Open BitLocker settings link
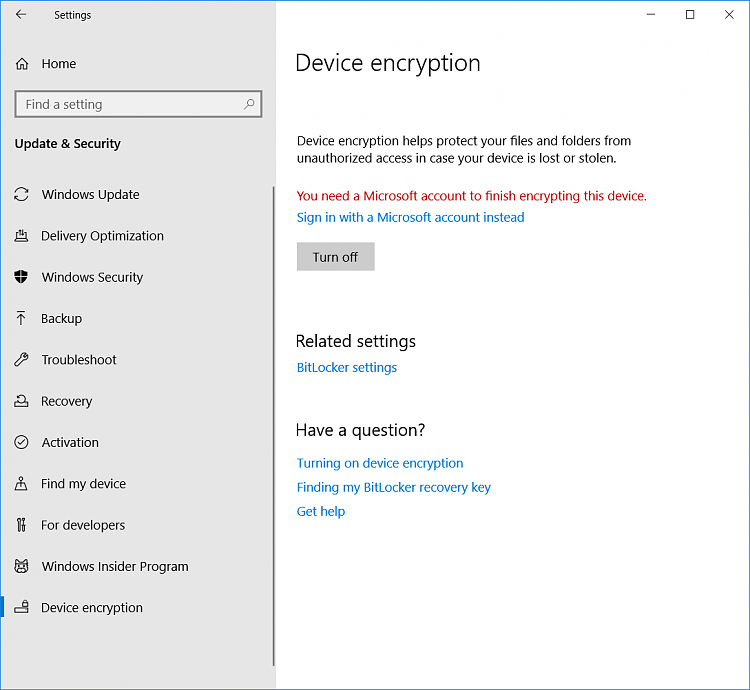The width and height of the screenshot is (750, 690). [347, 368]
